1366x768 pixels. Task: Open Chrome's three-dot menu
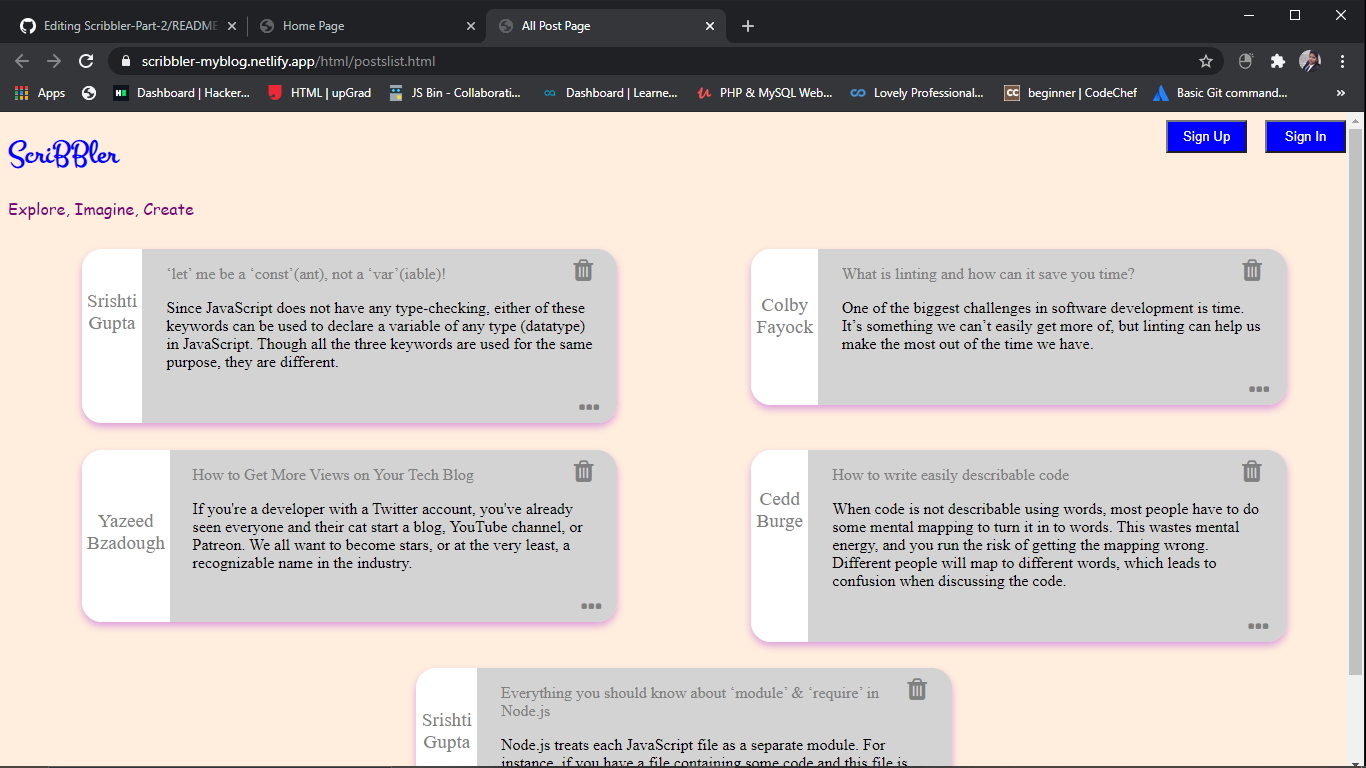[x=1343, y=60]
